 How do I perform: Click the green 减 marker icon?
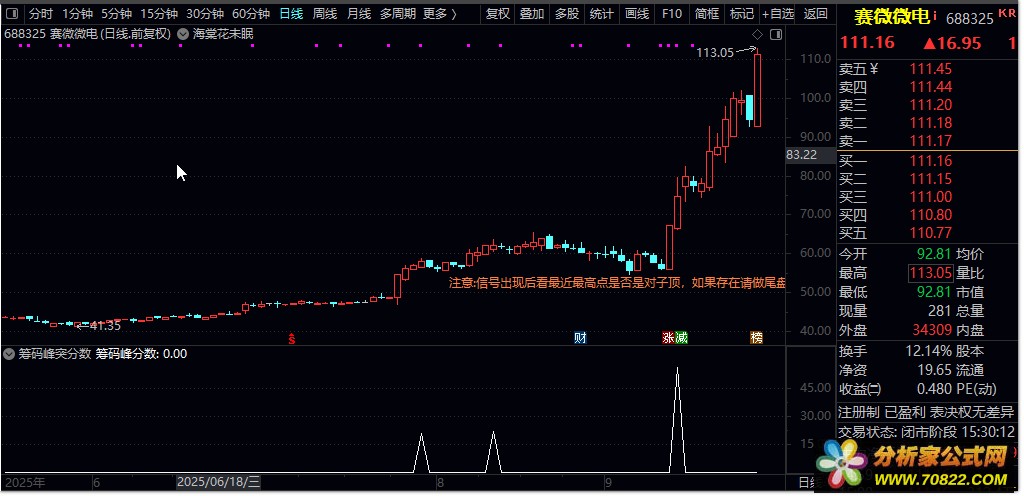681,337
